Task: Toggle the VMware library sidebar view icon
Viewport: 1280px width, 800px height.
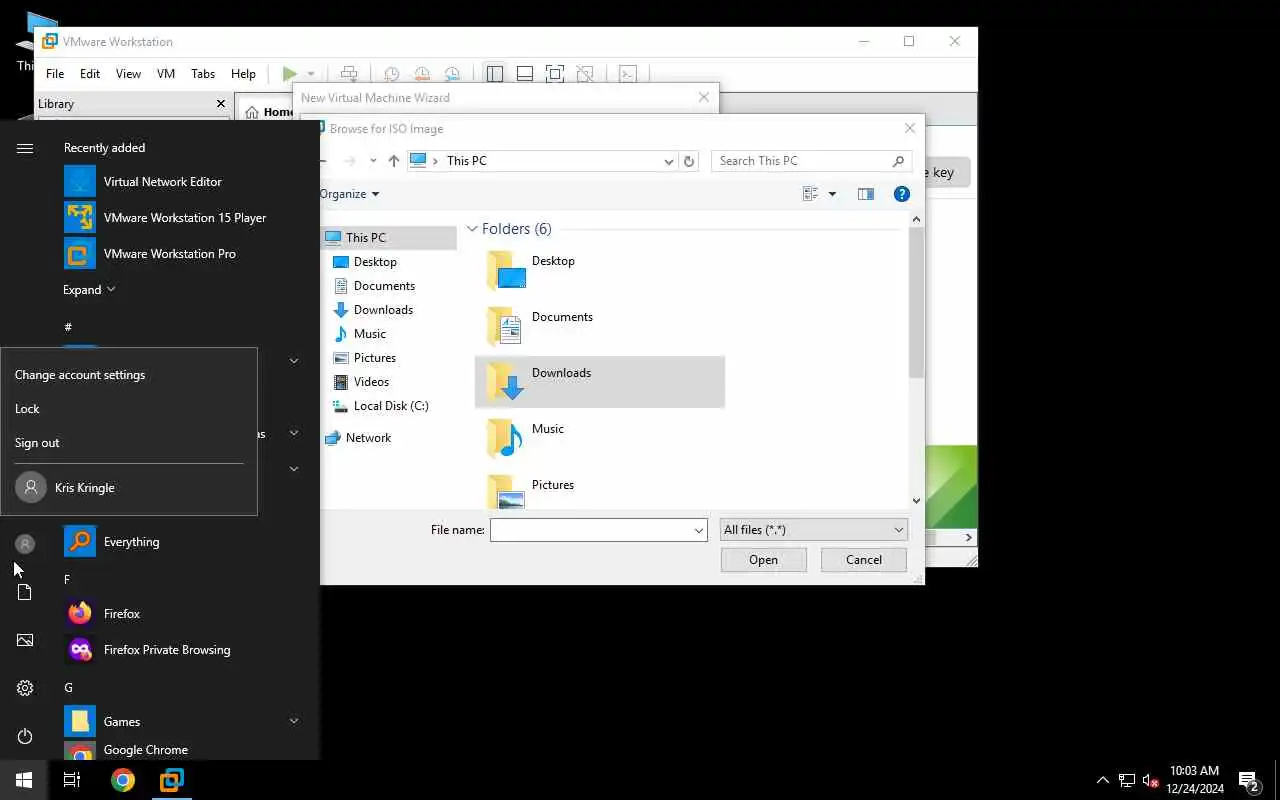Action: 494,74
